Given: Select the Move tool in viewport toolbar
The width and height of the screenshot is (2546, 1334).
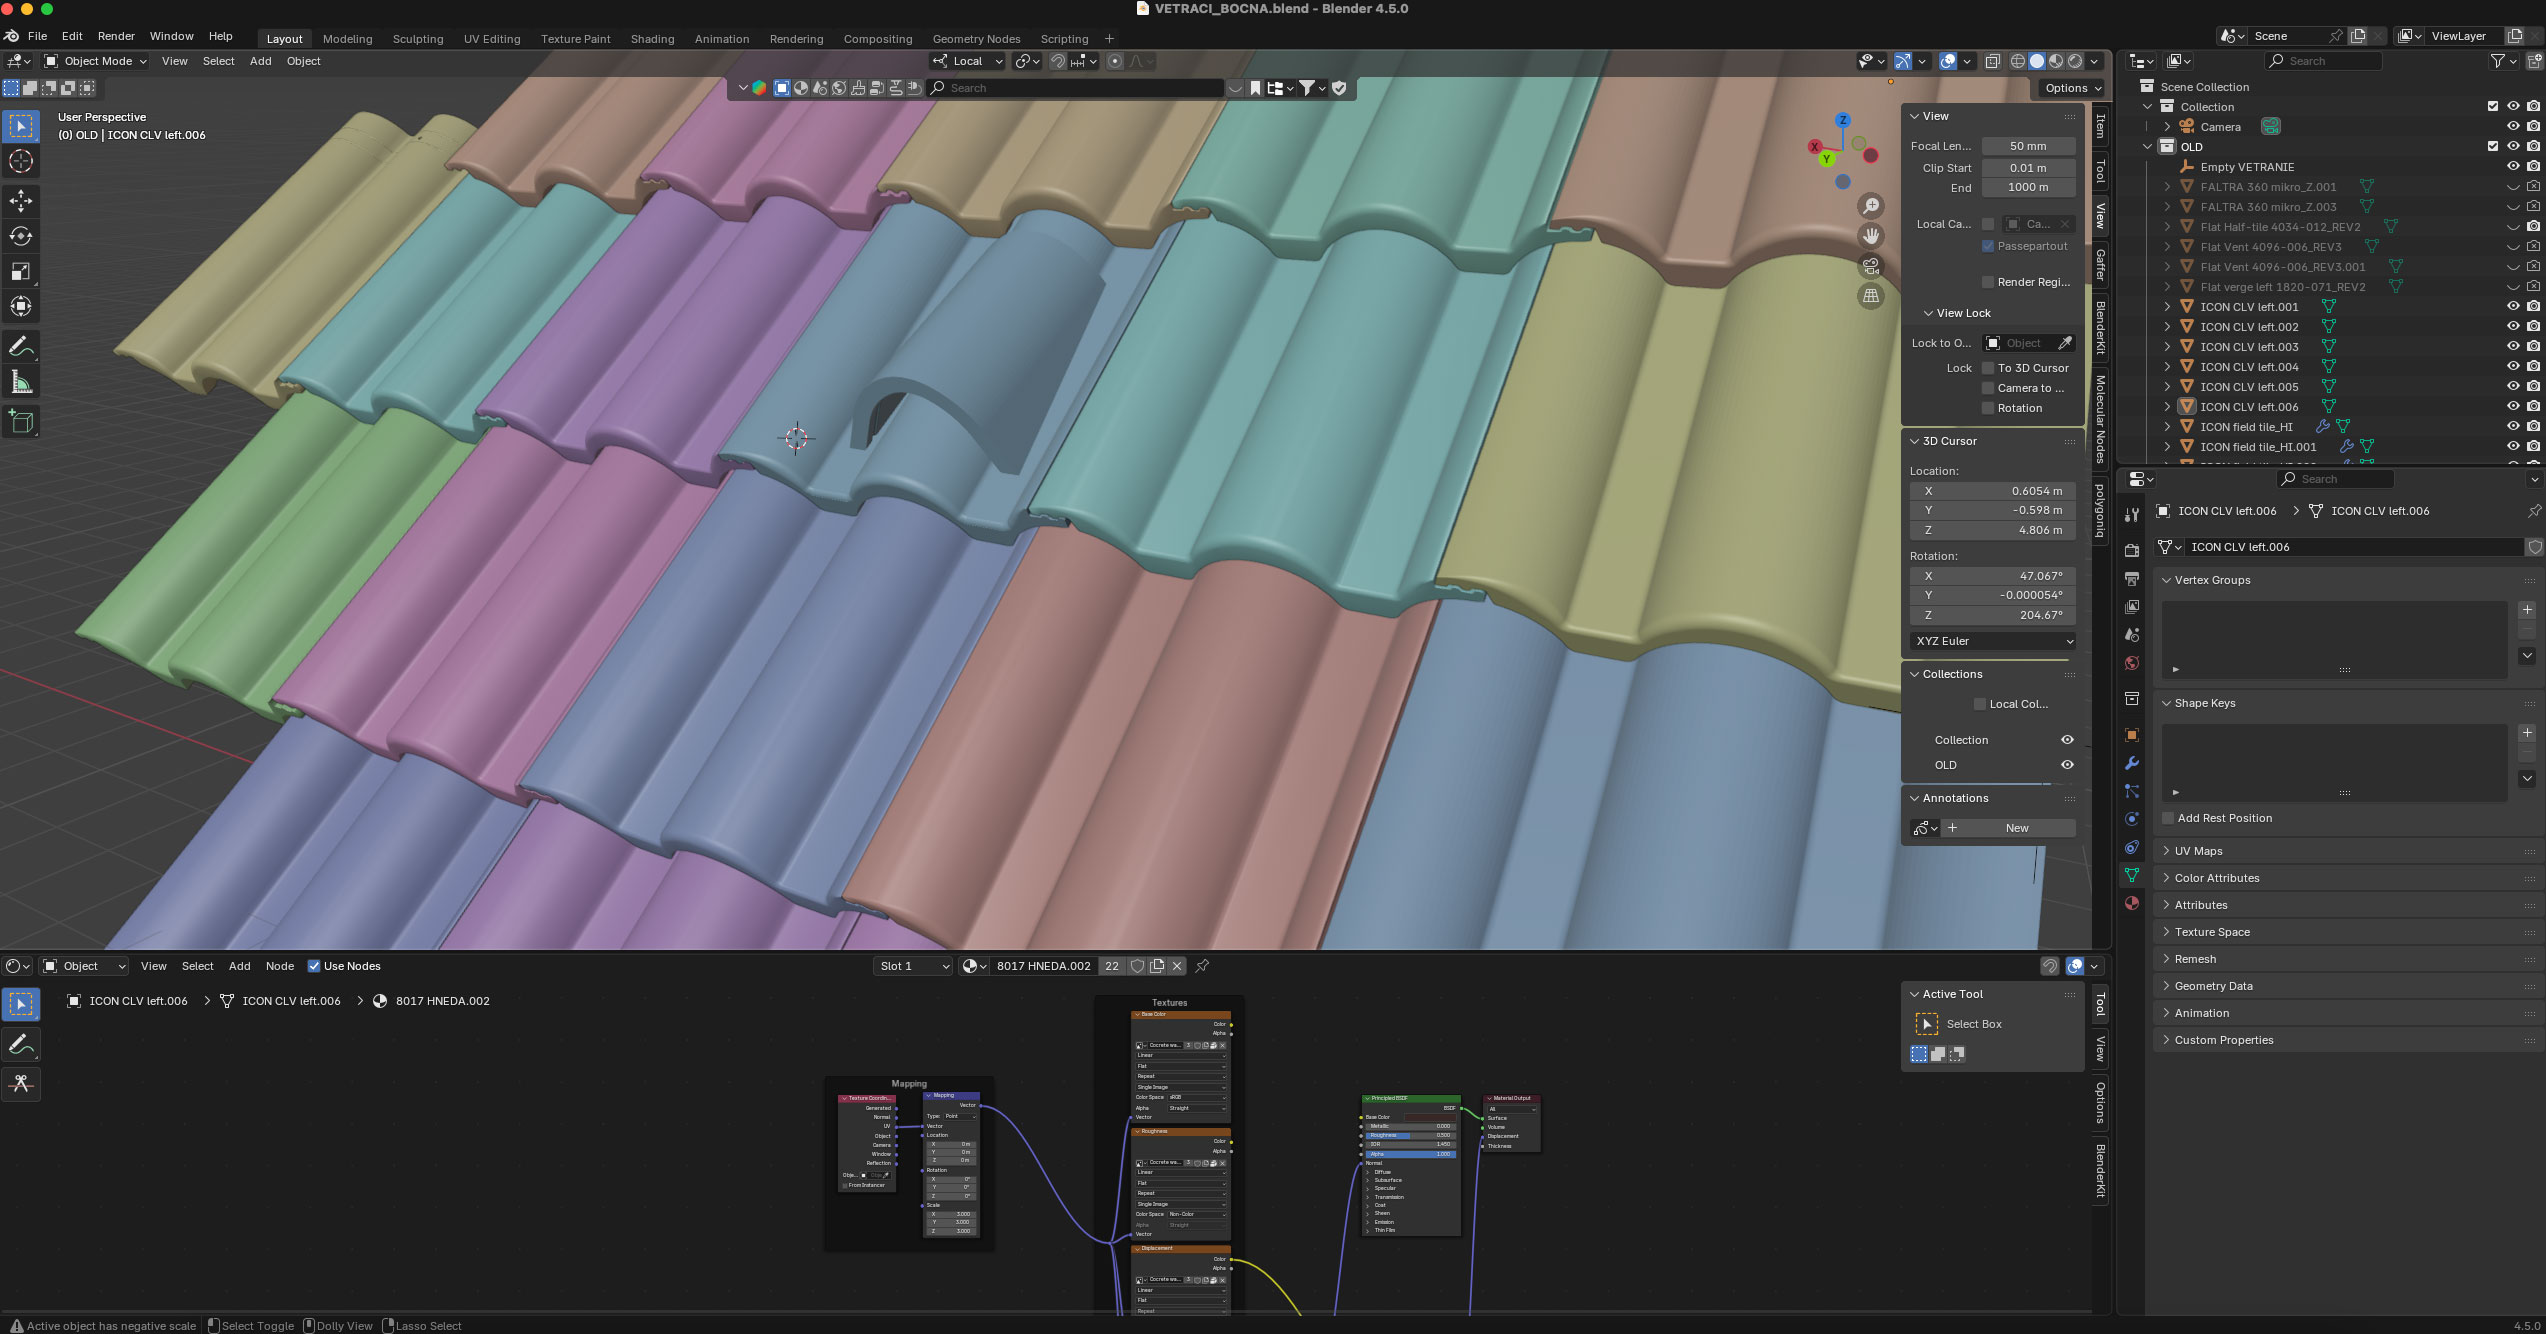Looking at the screenshot, I should tap(21, 201).
